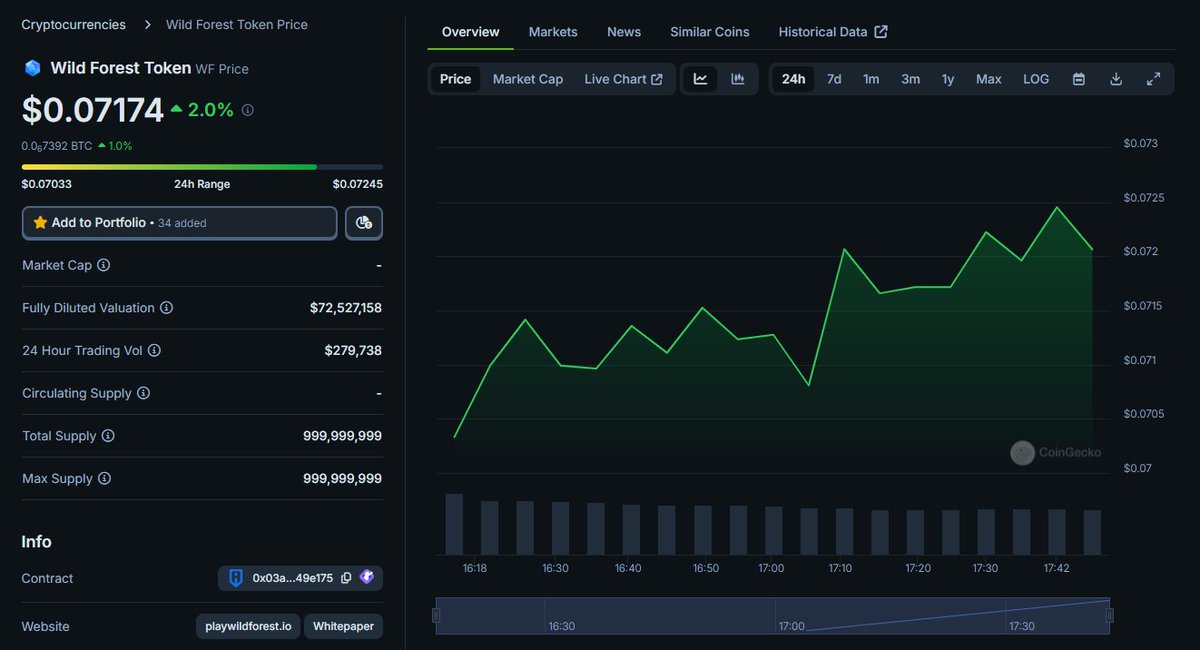
Task: Go to Cryptocurrencies breadcrumb
Action: point(74,24)
